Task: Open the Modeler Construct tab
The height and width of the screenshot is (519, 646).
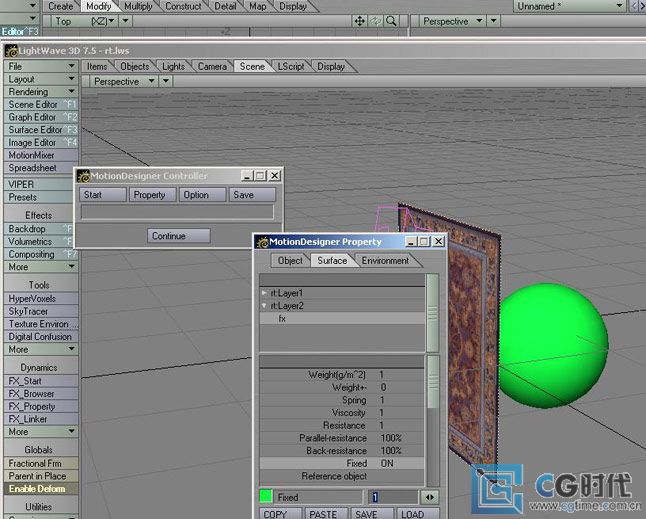Action: click(x=183, y=6)
